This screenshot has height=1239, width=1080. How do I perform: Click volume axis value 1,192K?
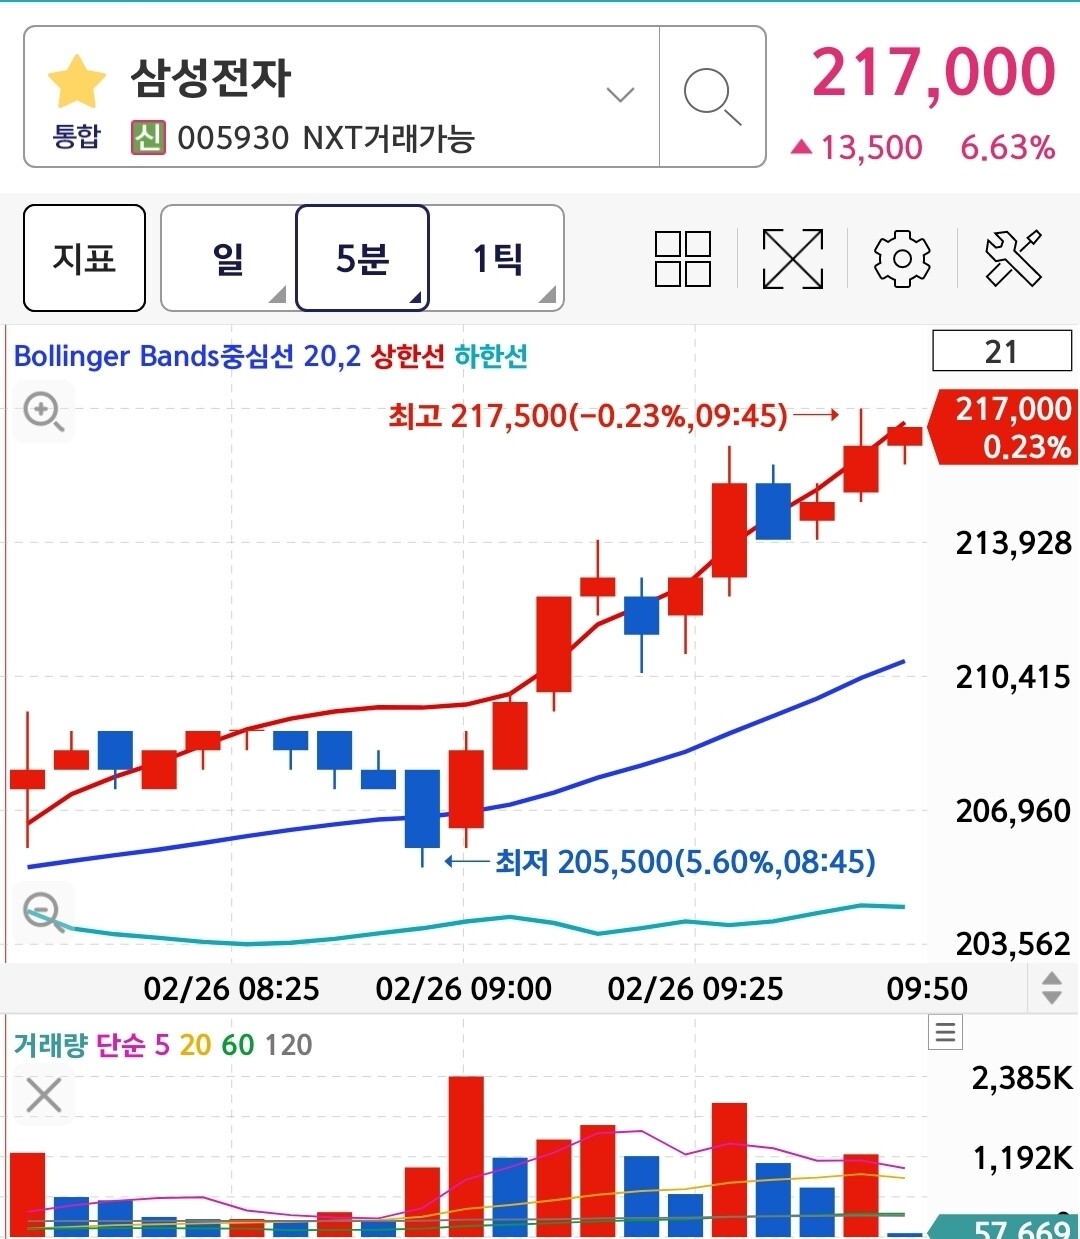pos(1022,1158)
